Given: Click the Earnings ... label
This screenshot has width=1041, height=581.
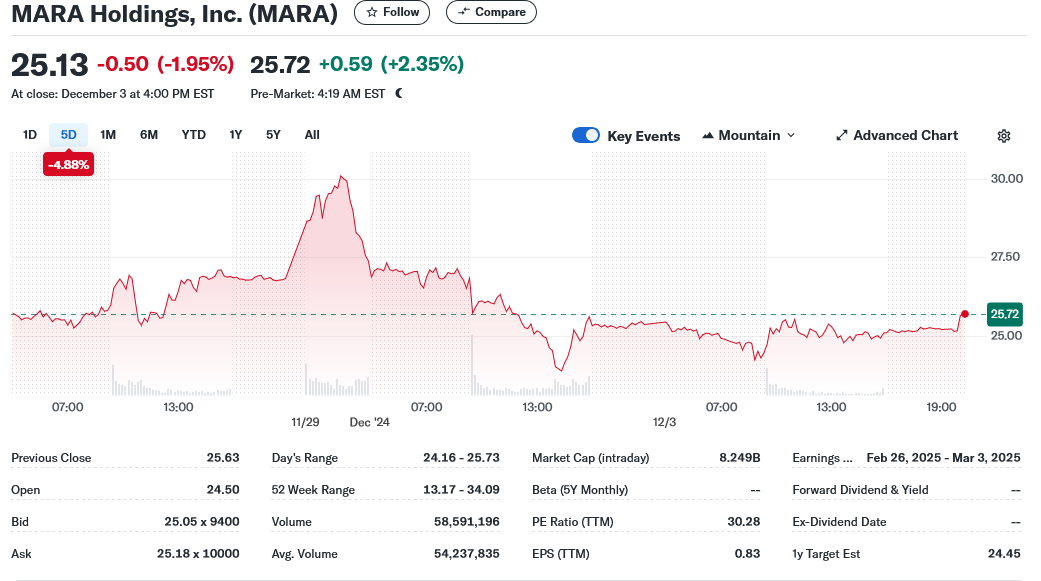Looking at the screenshot, I should 822,457.
